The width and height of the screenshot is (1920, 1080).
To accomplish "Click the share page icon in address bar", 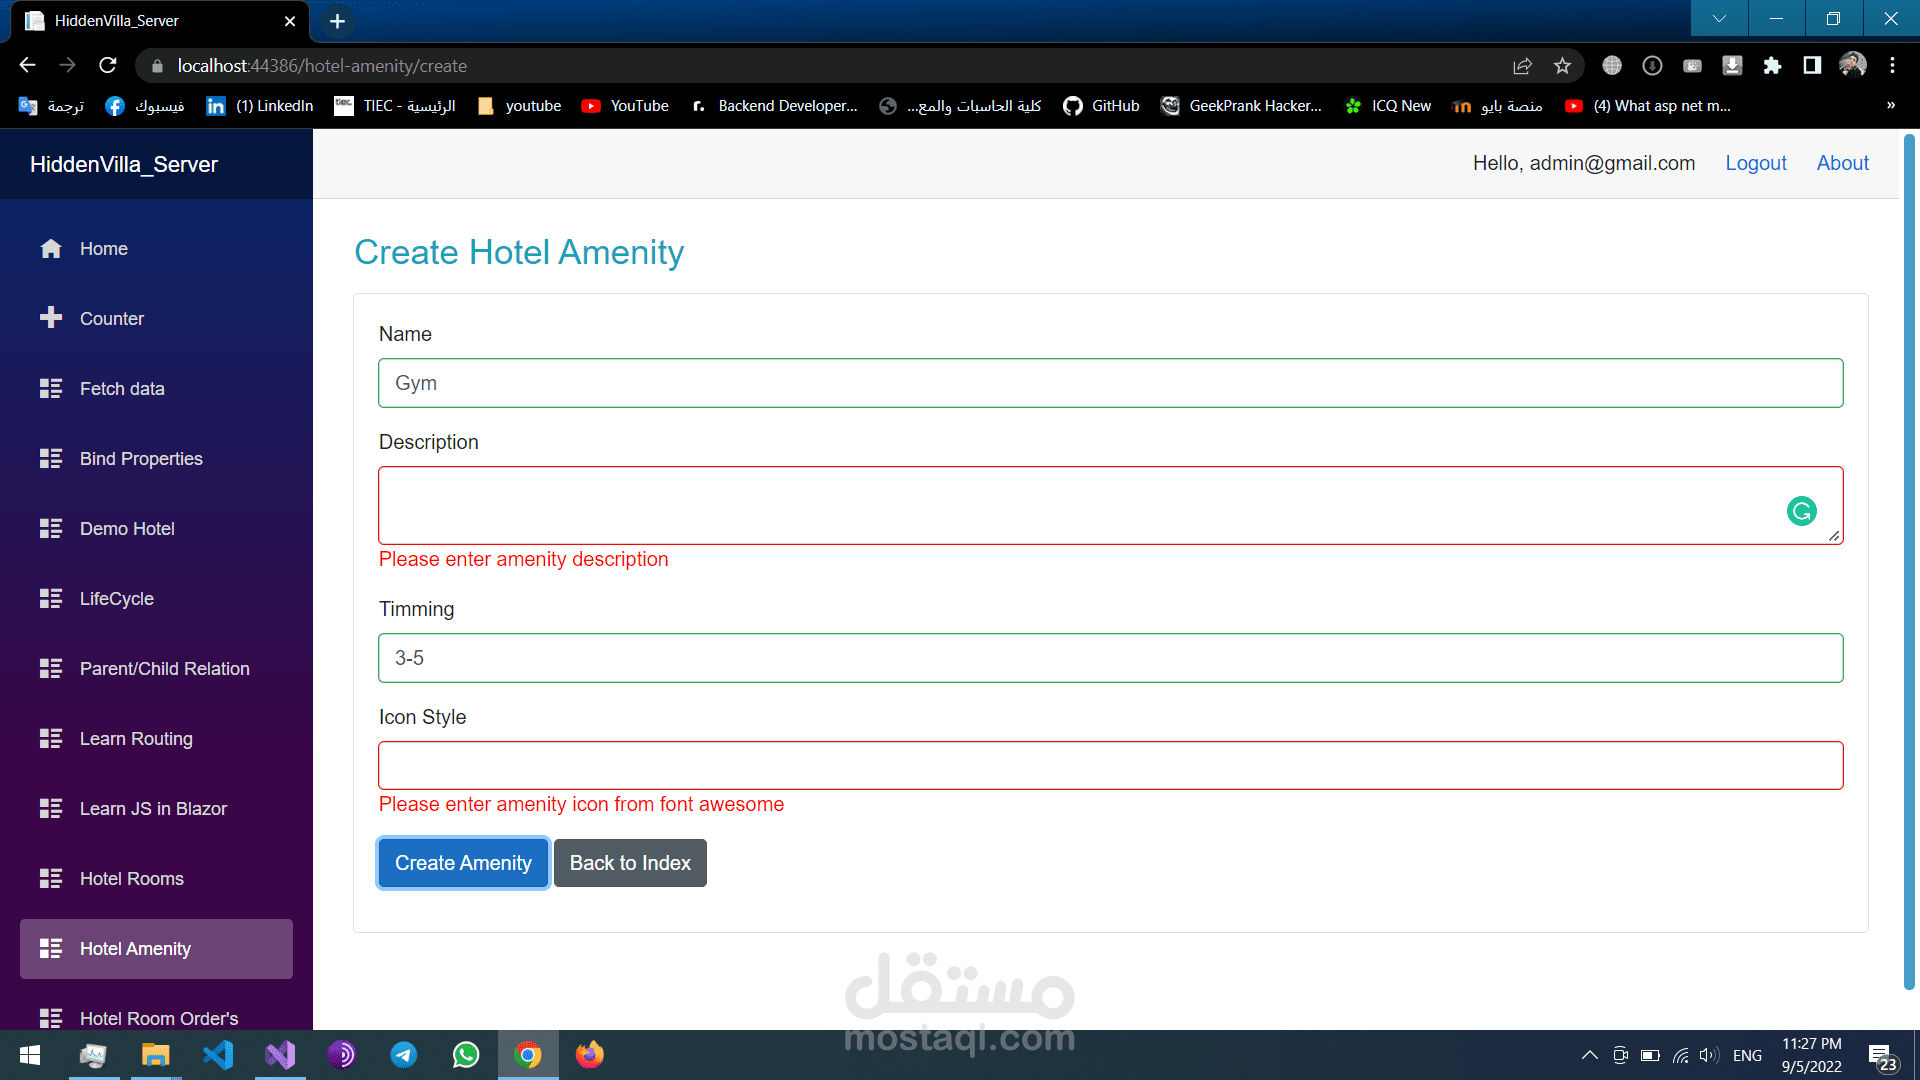I will (x=1522, y=65).
